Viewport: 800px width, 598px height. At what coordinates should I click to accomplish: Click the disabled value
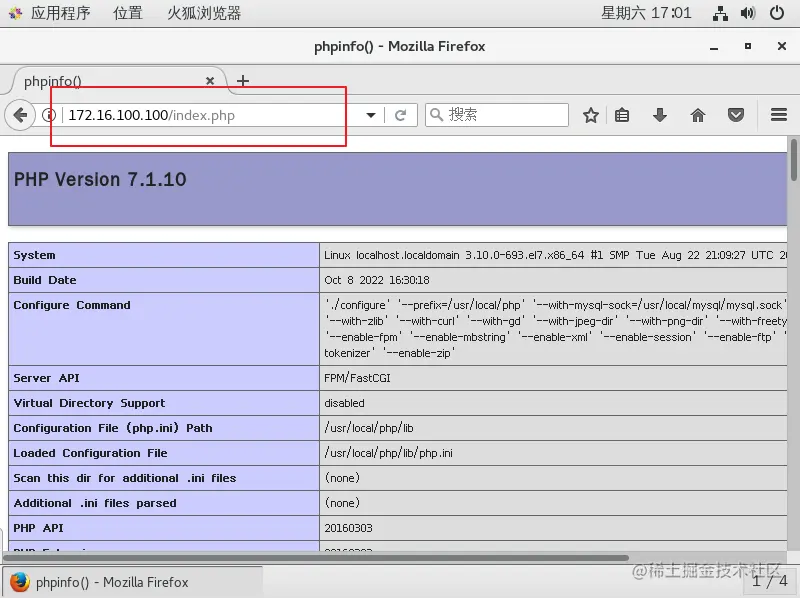click(x=344, y=403)
